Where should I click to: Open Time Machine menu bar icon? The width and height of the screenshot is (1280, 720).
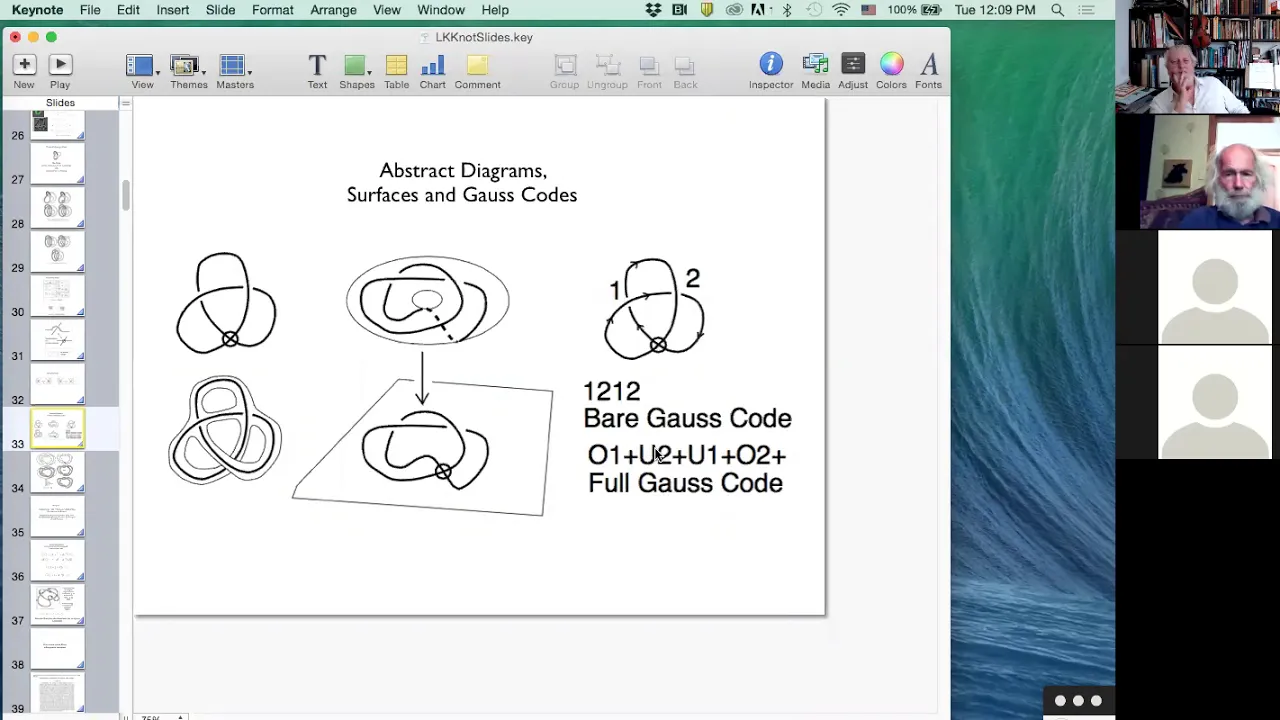pos(814,10)
